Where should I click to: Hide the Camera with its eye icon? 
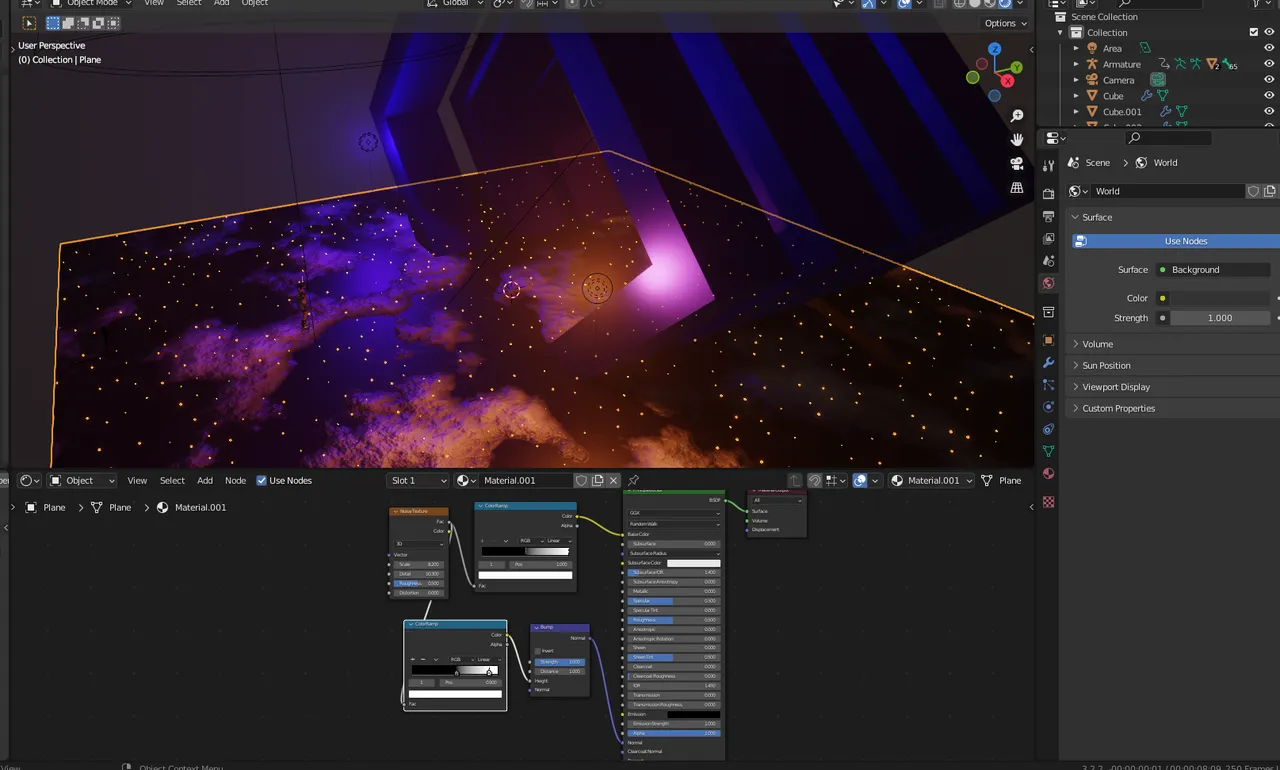pyautogui.click(x=1269, y=80)
